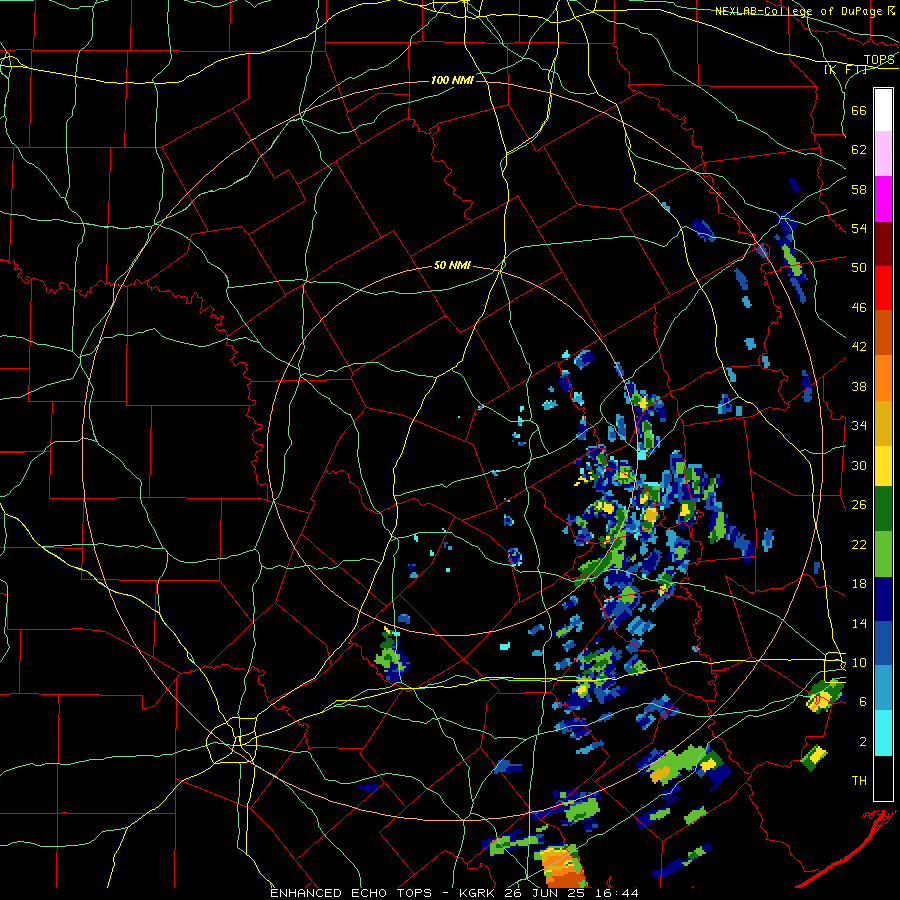The width and height of the screenshot is (900, 900).
Task: Click the 50 legend value
Action: [859, 268]
